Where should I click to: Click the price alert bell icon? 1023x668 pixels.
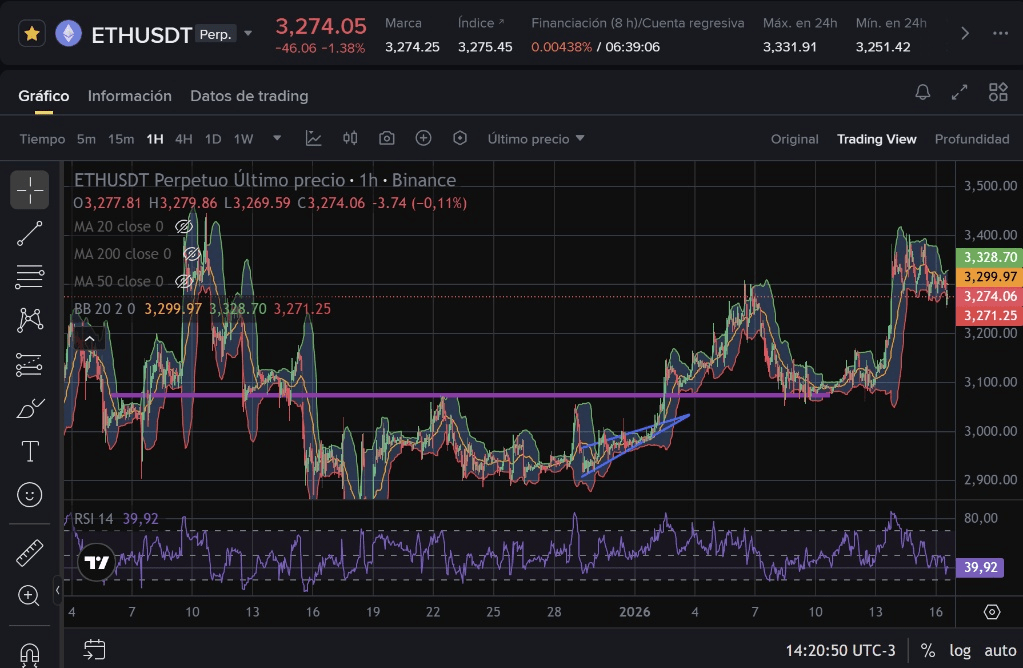click(x=923, y=93)
